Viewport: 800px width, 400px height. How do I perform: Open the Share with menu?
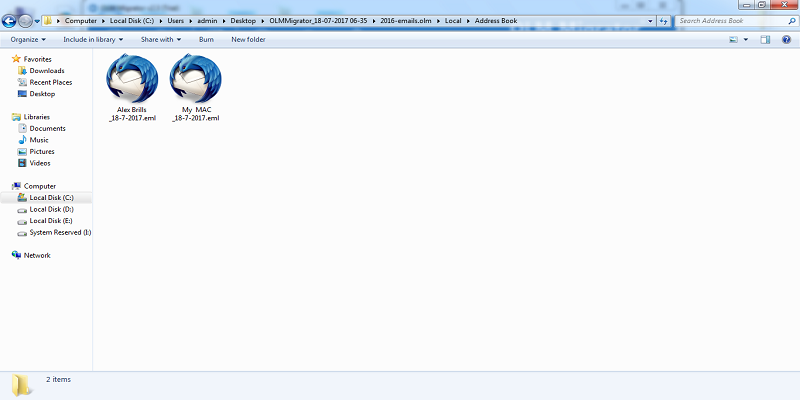click(x=161, y=39)
